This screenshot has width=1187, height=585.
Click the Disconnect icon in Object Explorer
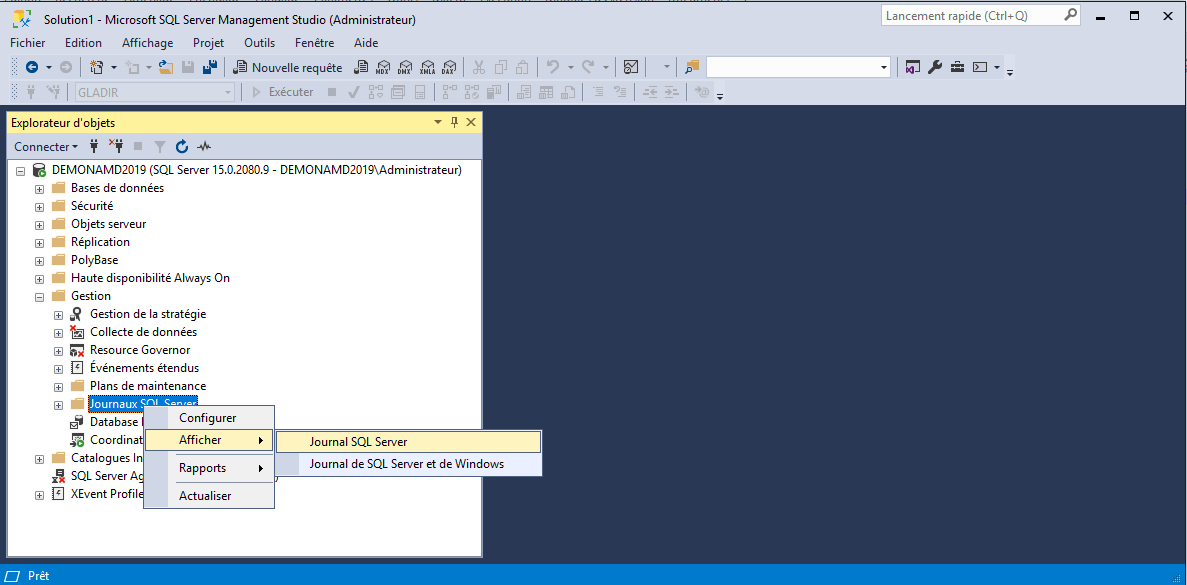click(x=116, y=146)
